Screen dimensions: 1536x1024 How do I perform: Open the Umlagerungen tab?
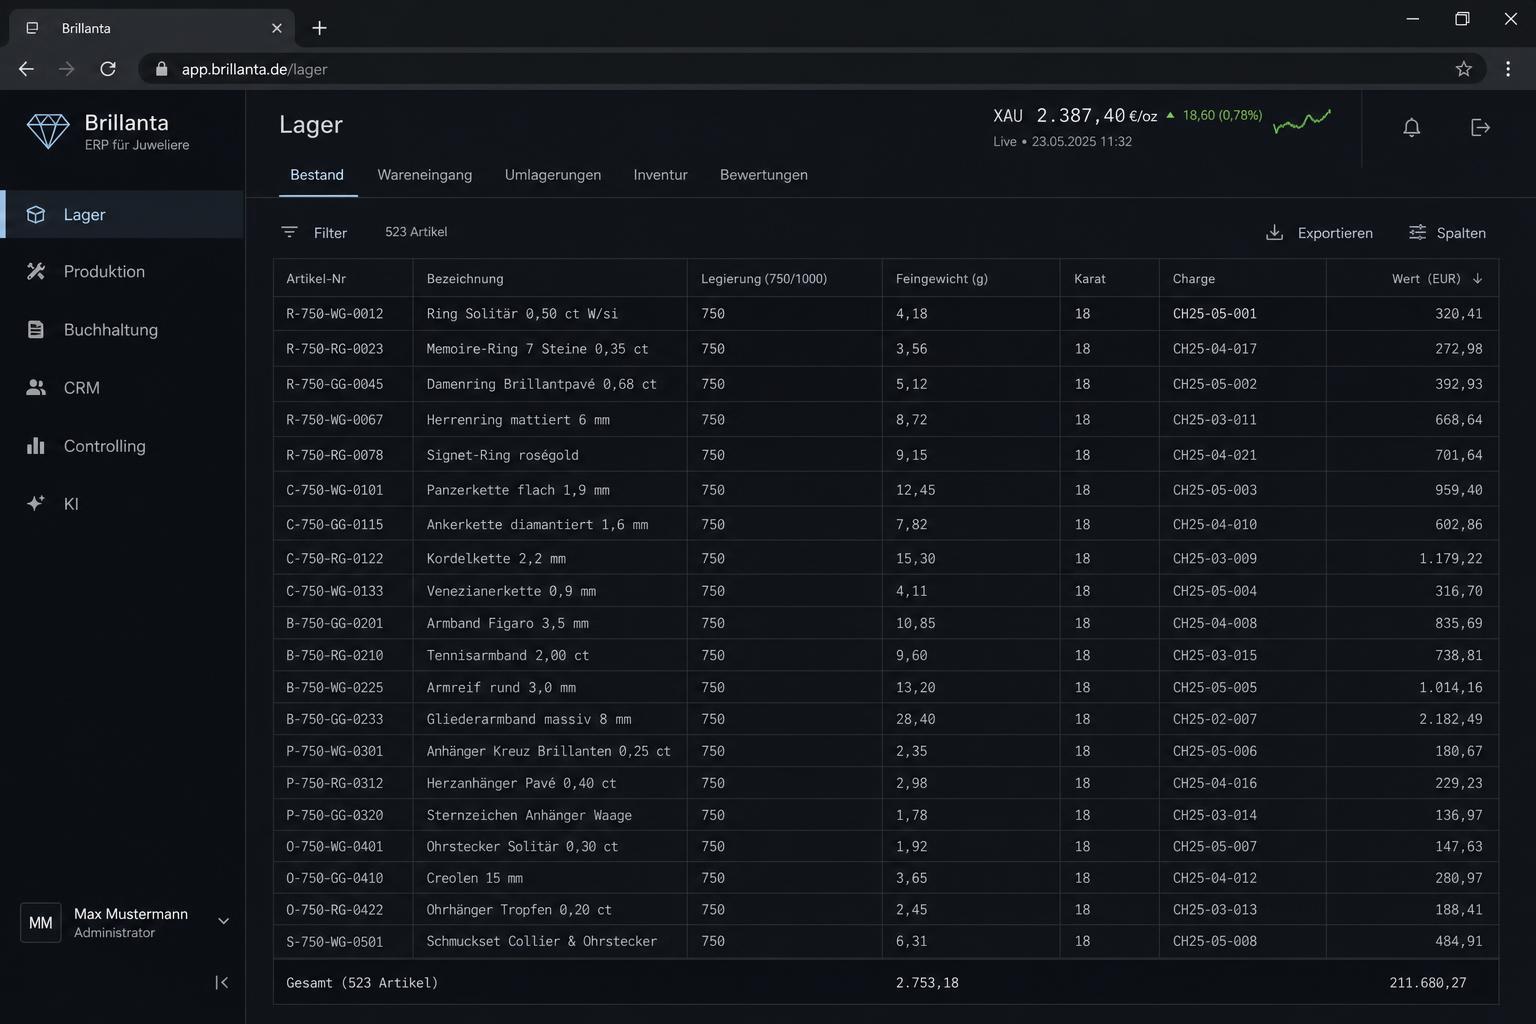click(x=553, y=174)
